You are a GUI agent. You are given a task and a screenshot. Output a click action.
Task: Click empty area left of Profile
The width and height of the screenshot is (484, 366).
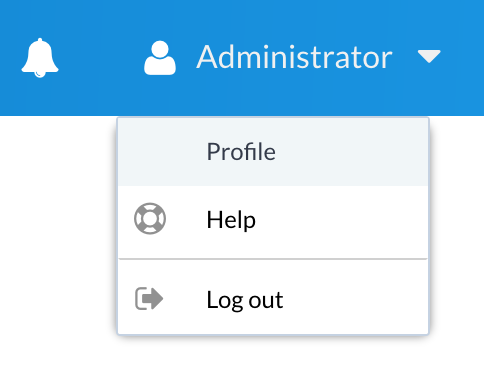pyautogui.click(x=160, y=152)
